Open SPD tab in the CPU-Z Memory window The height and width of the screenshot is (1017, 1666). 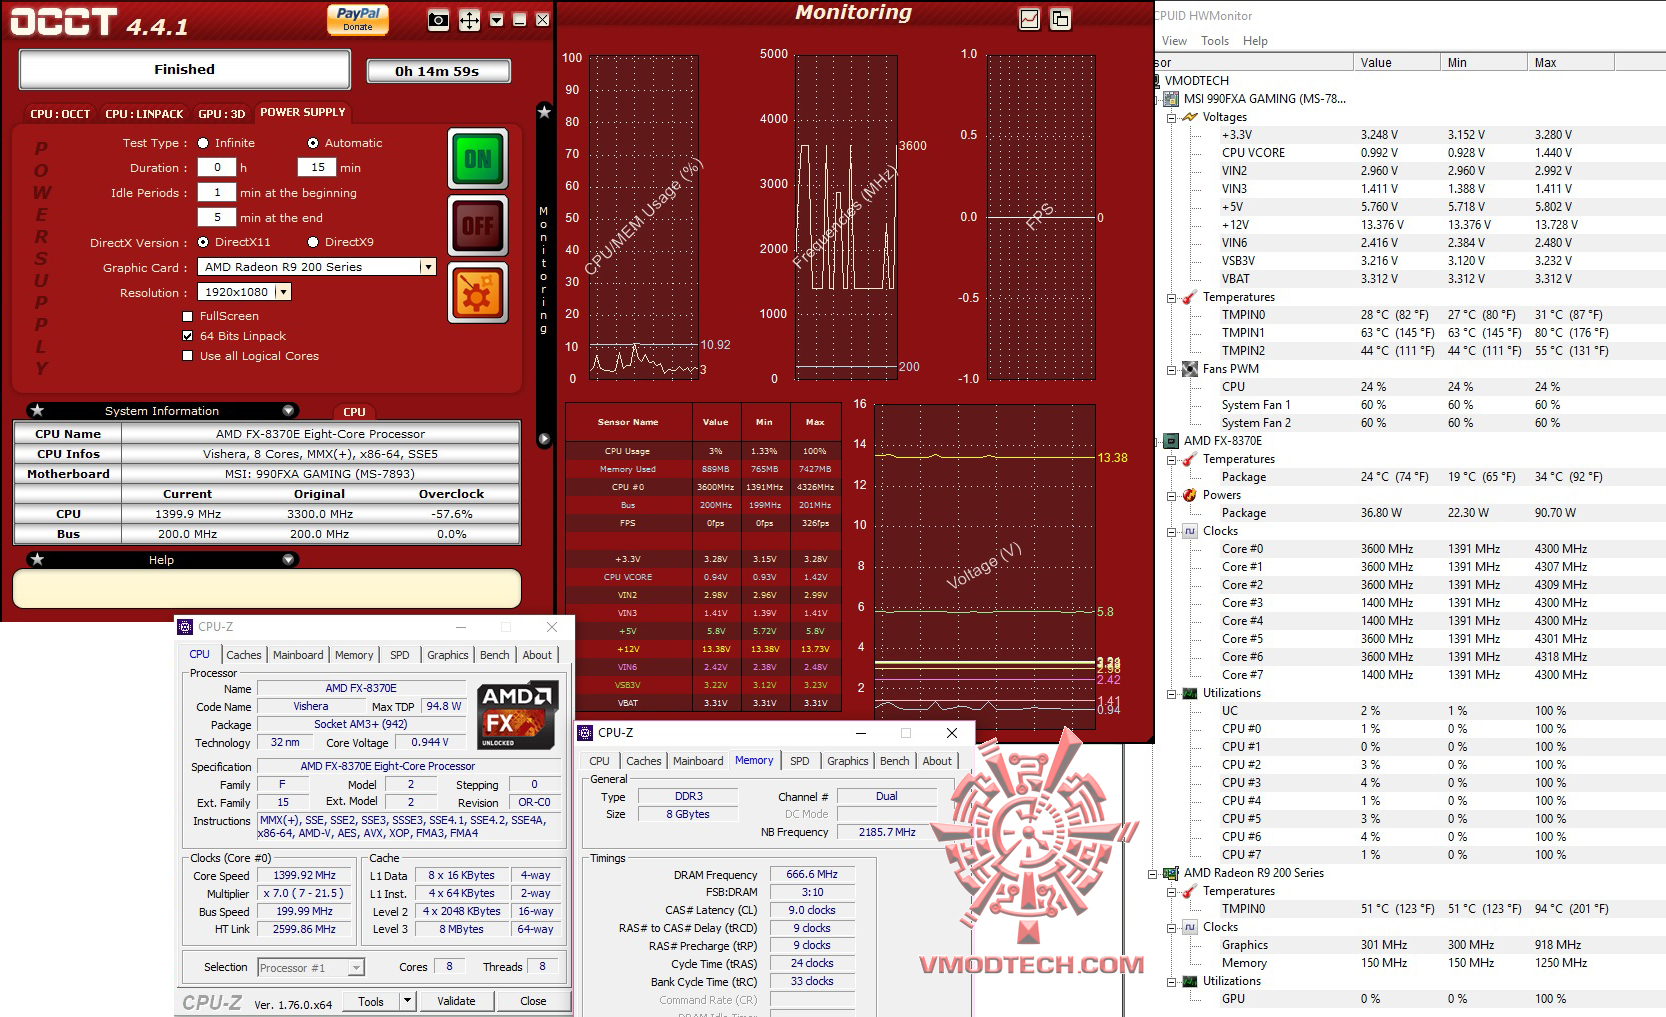(800, 761)
